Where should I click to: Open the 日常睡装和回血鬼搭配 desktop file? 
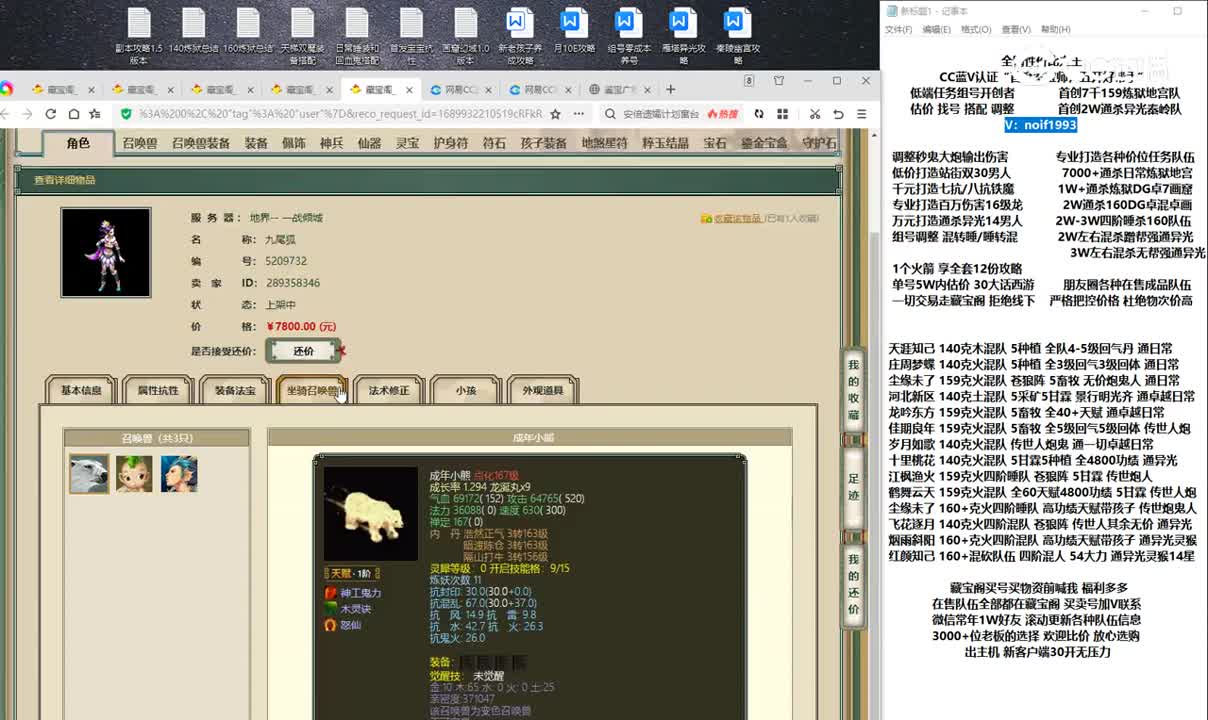(357, 36)
